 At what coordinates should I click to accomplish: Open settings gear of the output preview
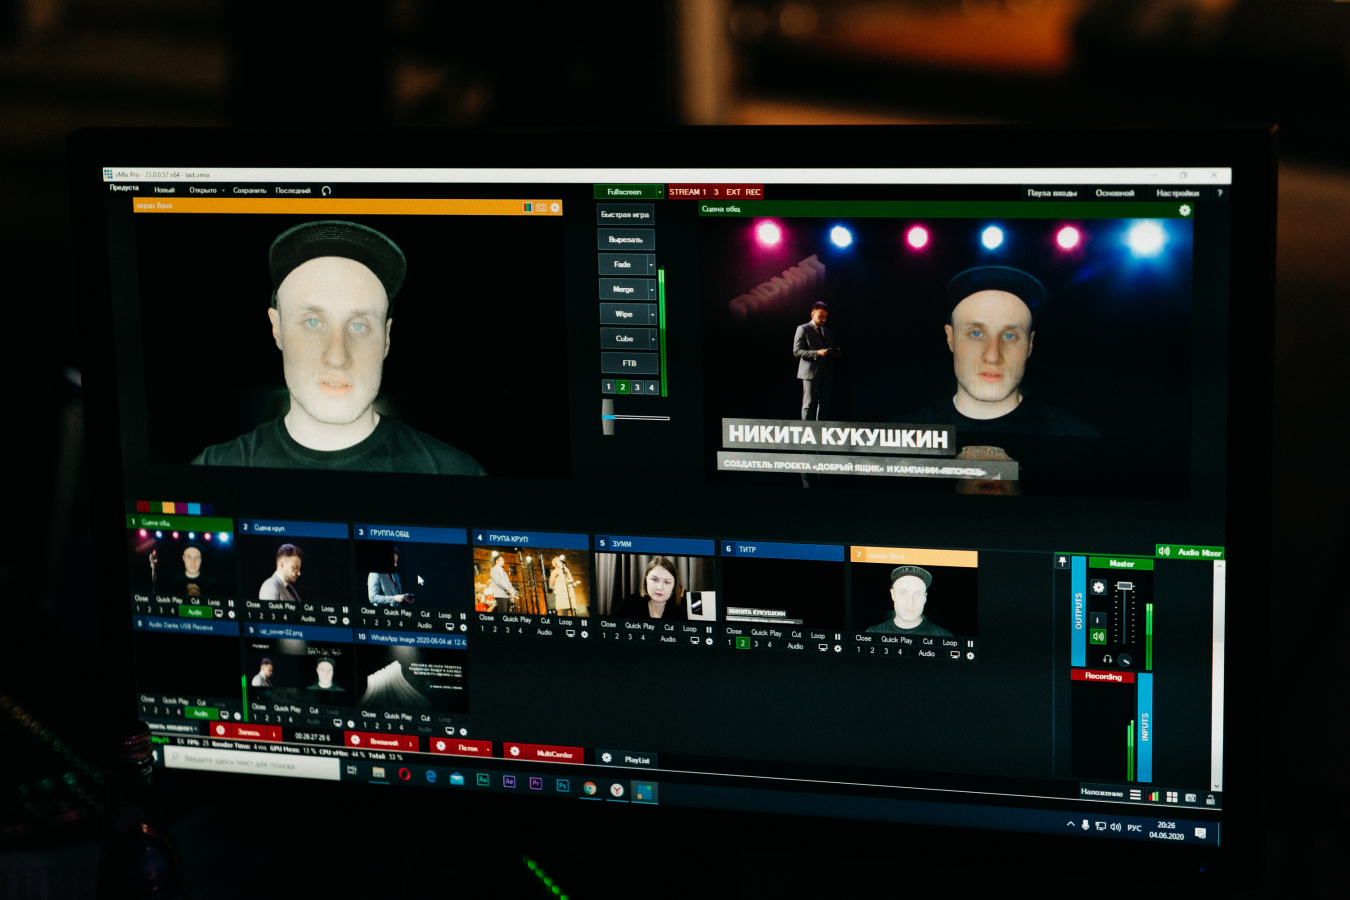[1184, 210]
